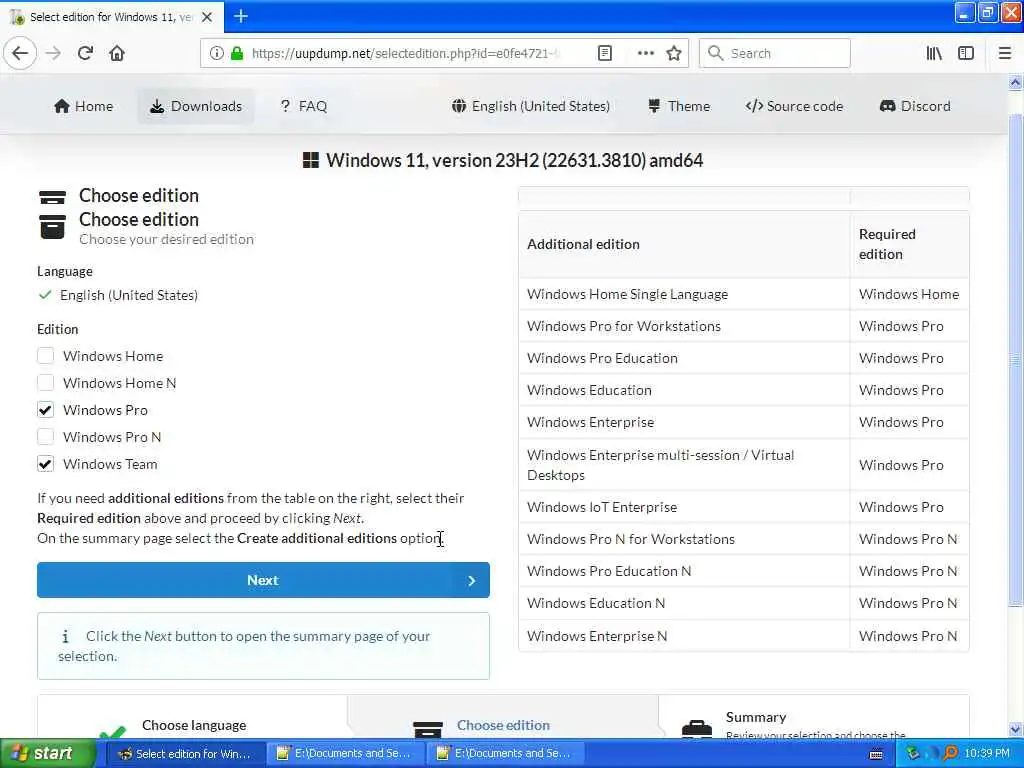Go back using the browser back arrow
This screenshot has height=768, width=1024.
20,53
